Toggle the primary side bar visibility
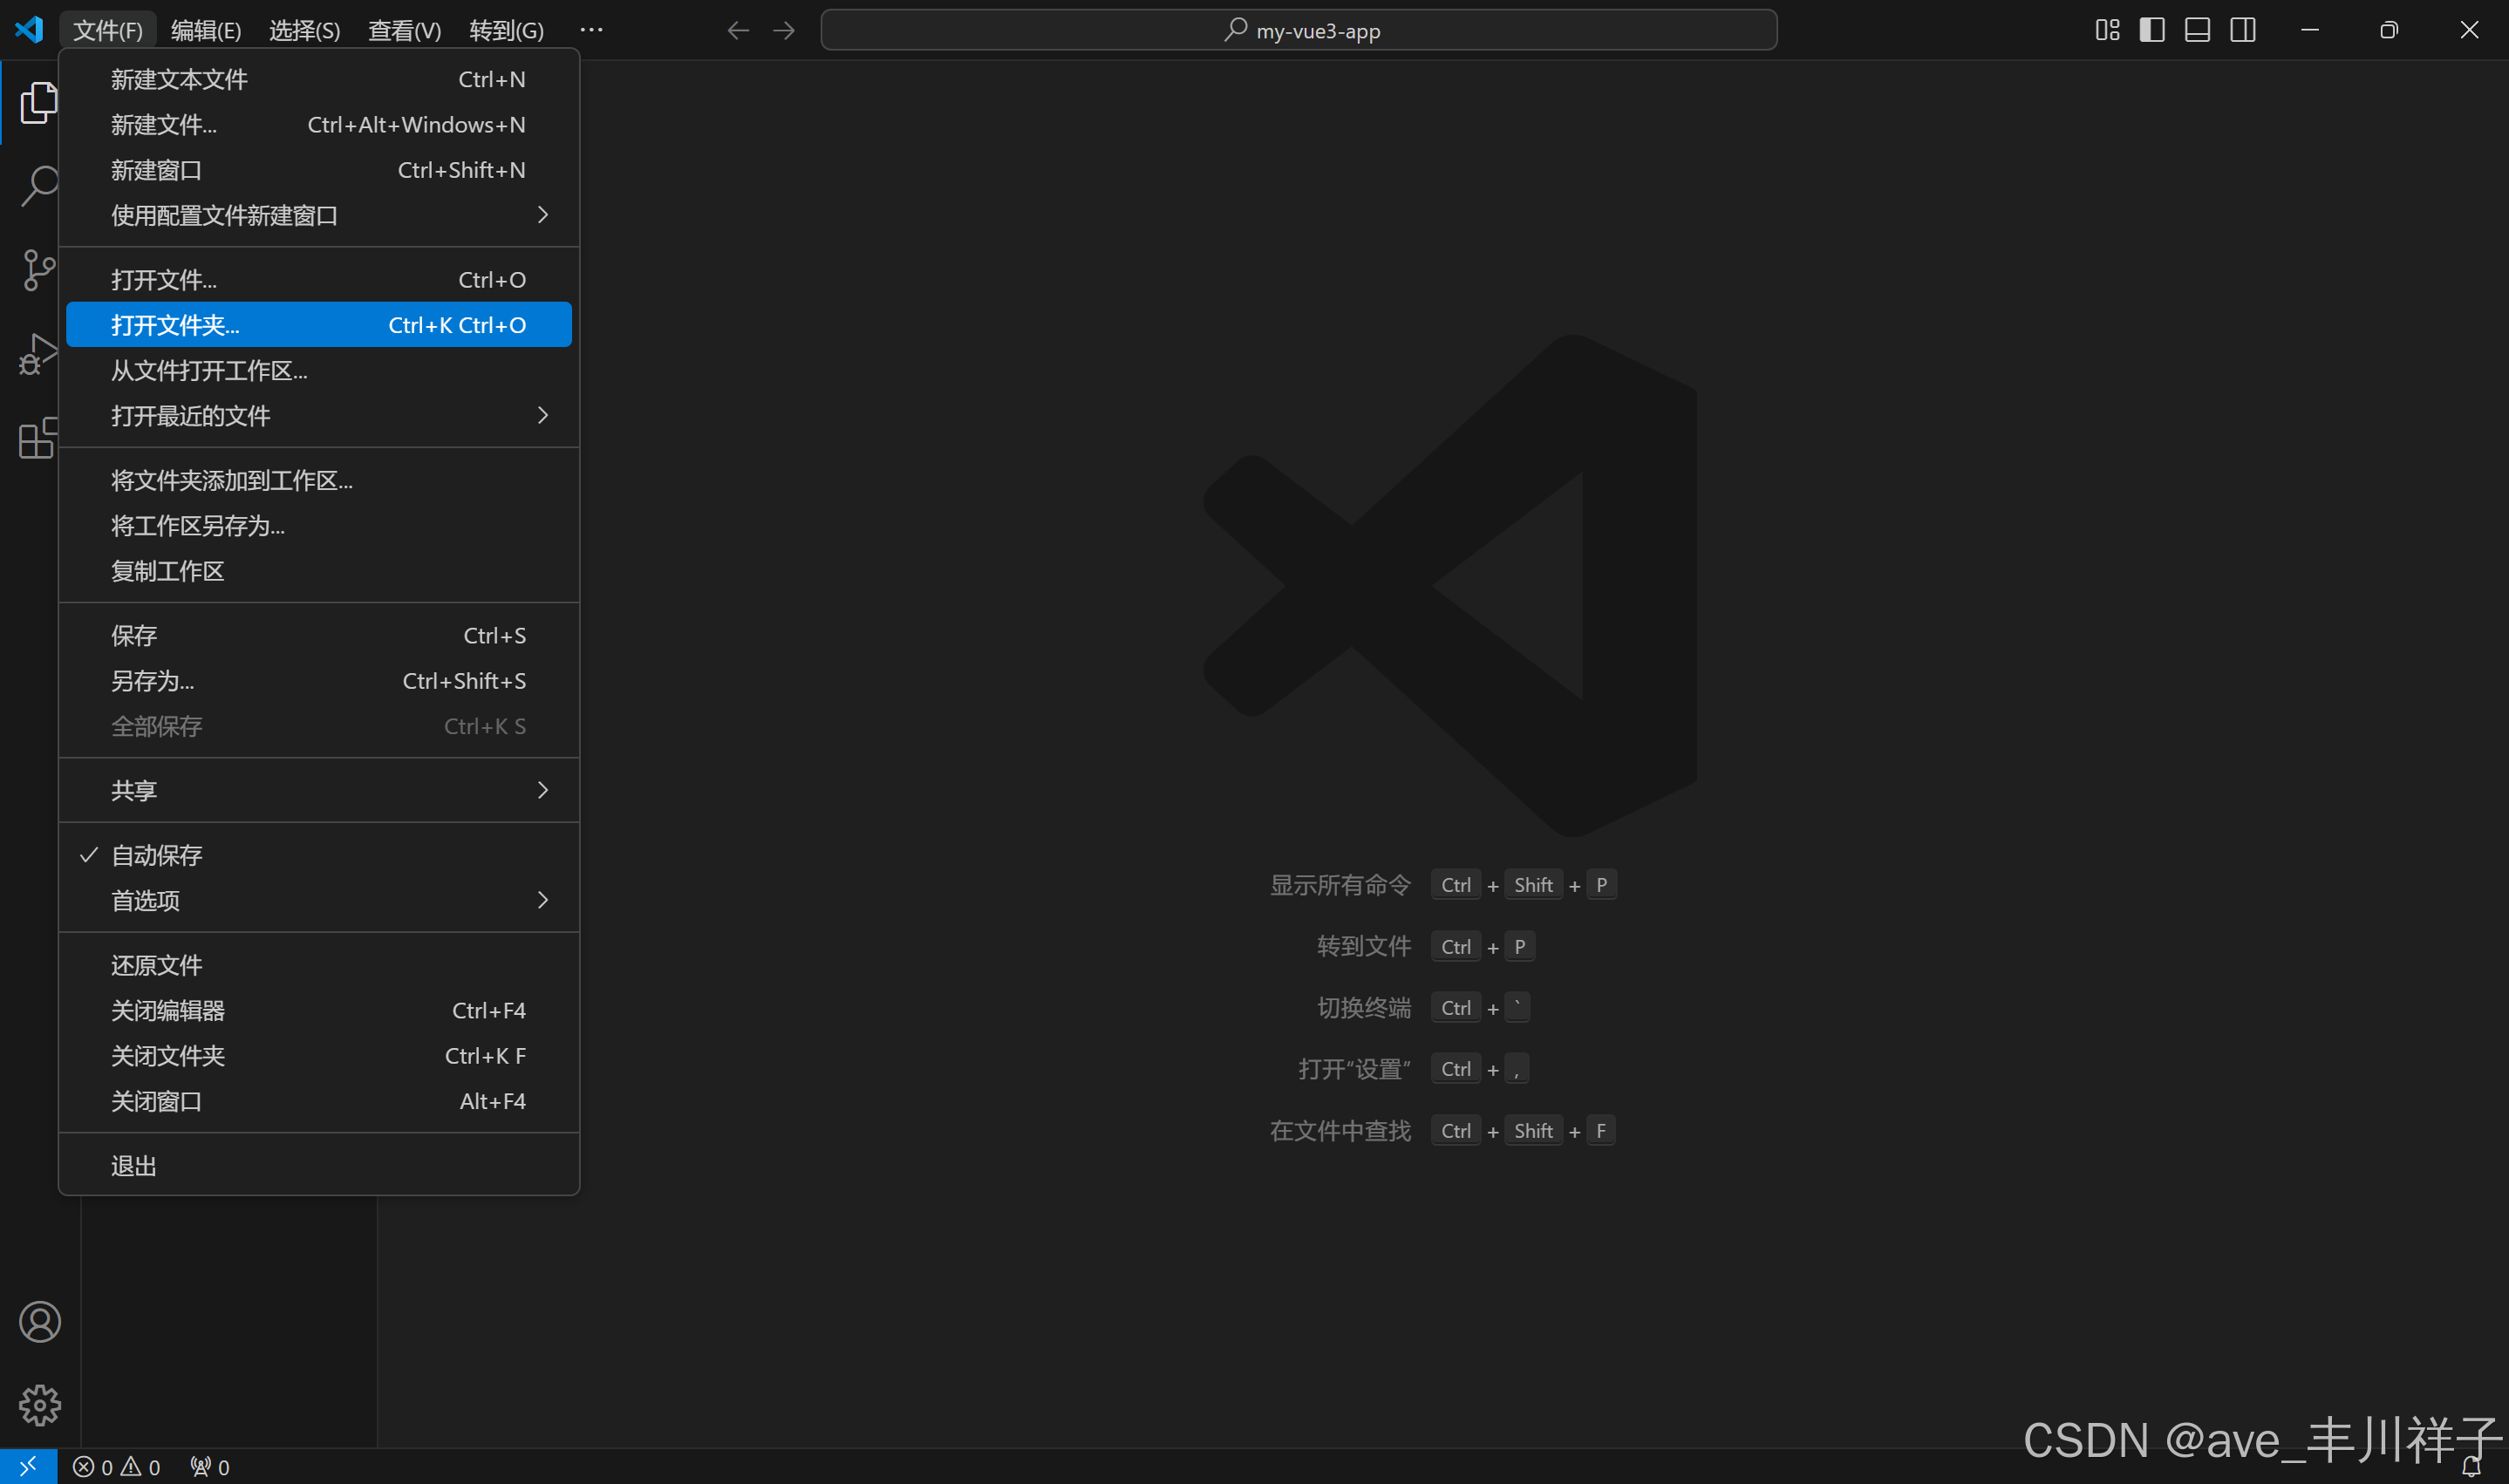 2152,30
